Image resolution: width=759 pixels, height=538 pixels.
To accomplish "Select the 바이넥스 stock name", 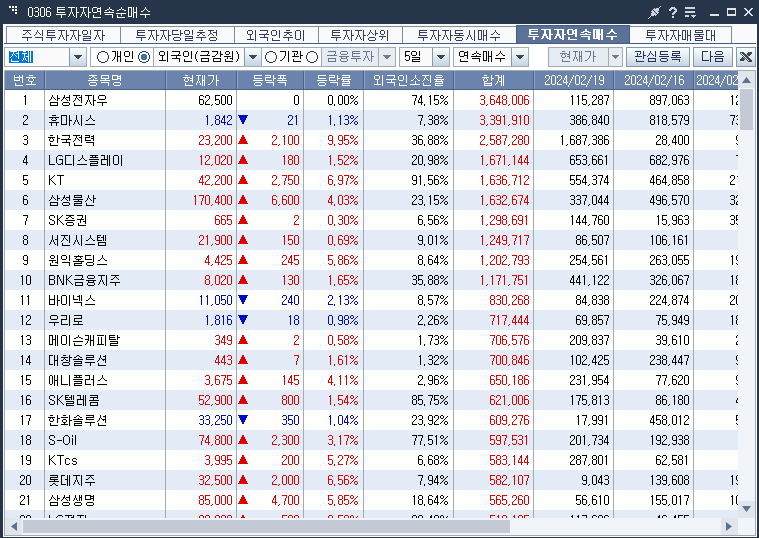I will pos(72,300).
